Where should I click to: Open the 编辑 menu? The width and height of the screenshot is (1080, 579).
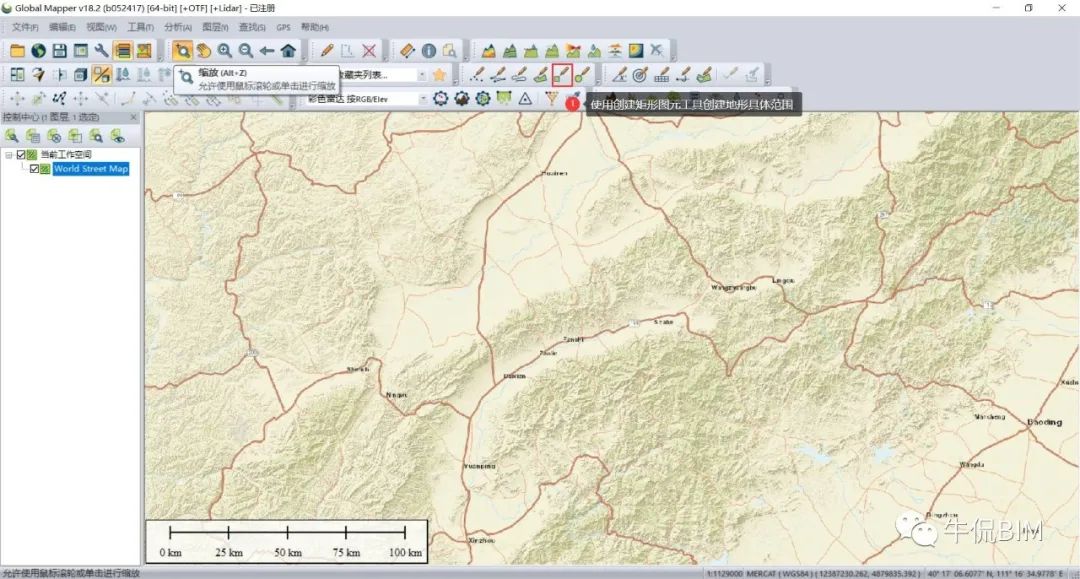pyautogui.click(x=62, y=27)
